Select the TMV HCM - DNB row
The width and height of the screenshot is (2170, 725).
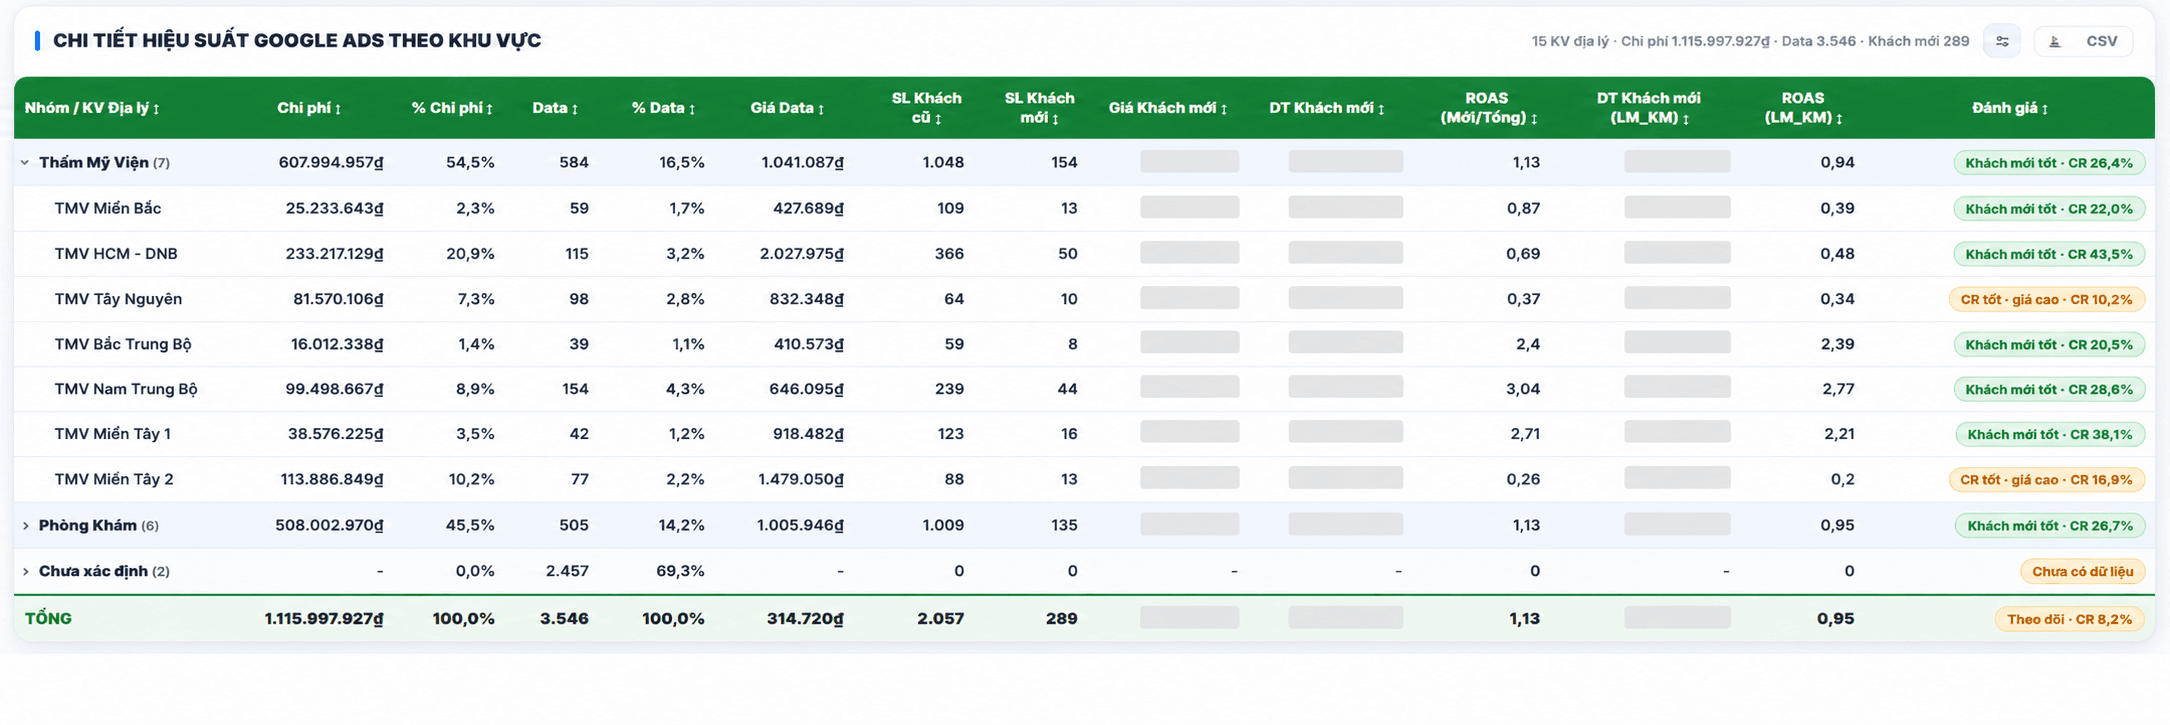point(1084,254)
